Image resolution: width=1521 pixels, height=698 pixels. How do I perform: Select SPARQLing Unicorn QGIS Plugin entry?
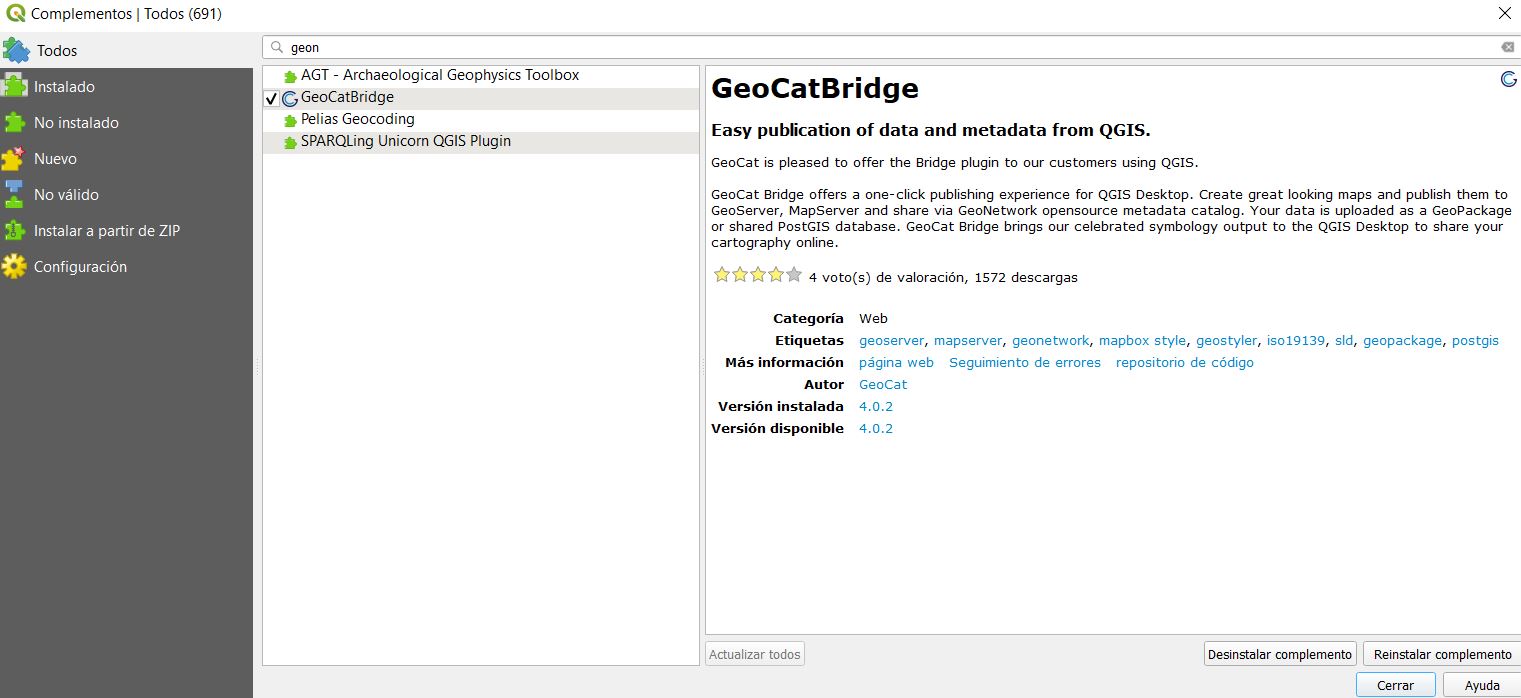[x=405, y=141]
